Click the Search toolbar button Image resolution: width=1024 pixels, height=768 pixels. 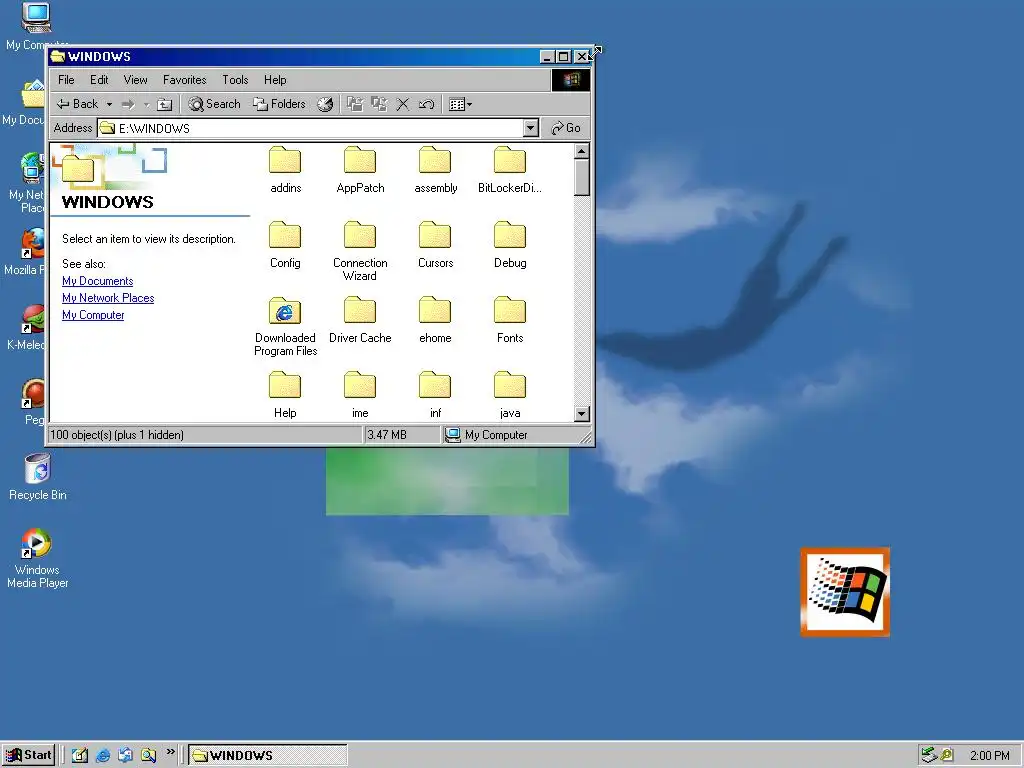tap(214, 104)
